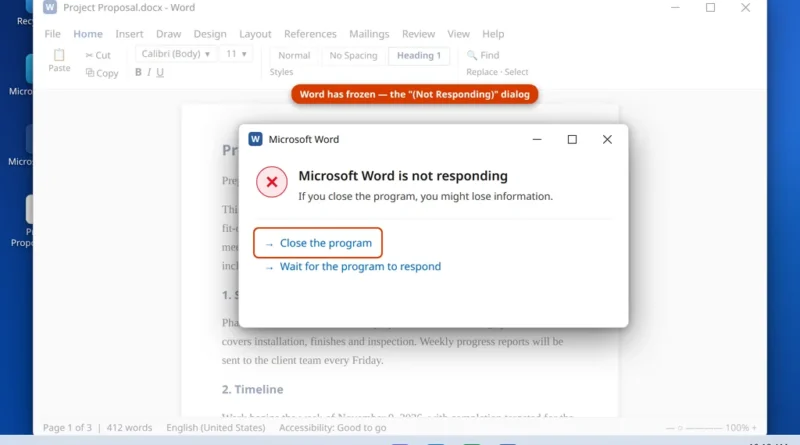Image resolution: width=800 pixels, height=445 pixels.
Task: Click the 412 words count
Action: (x=129, y=428)
